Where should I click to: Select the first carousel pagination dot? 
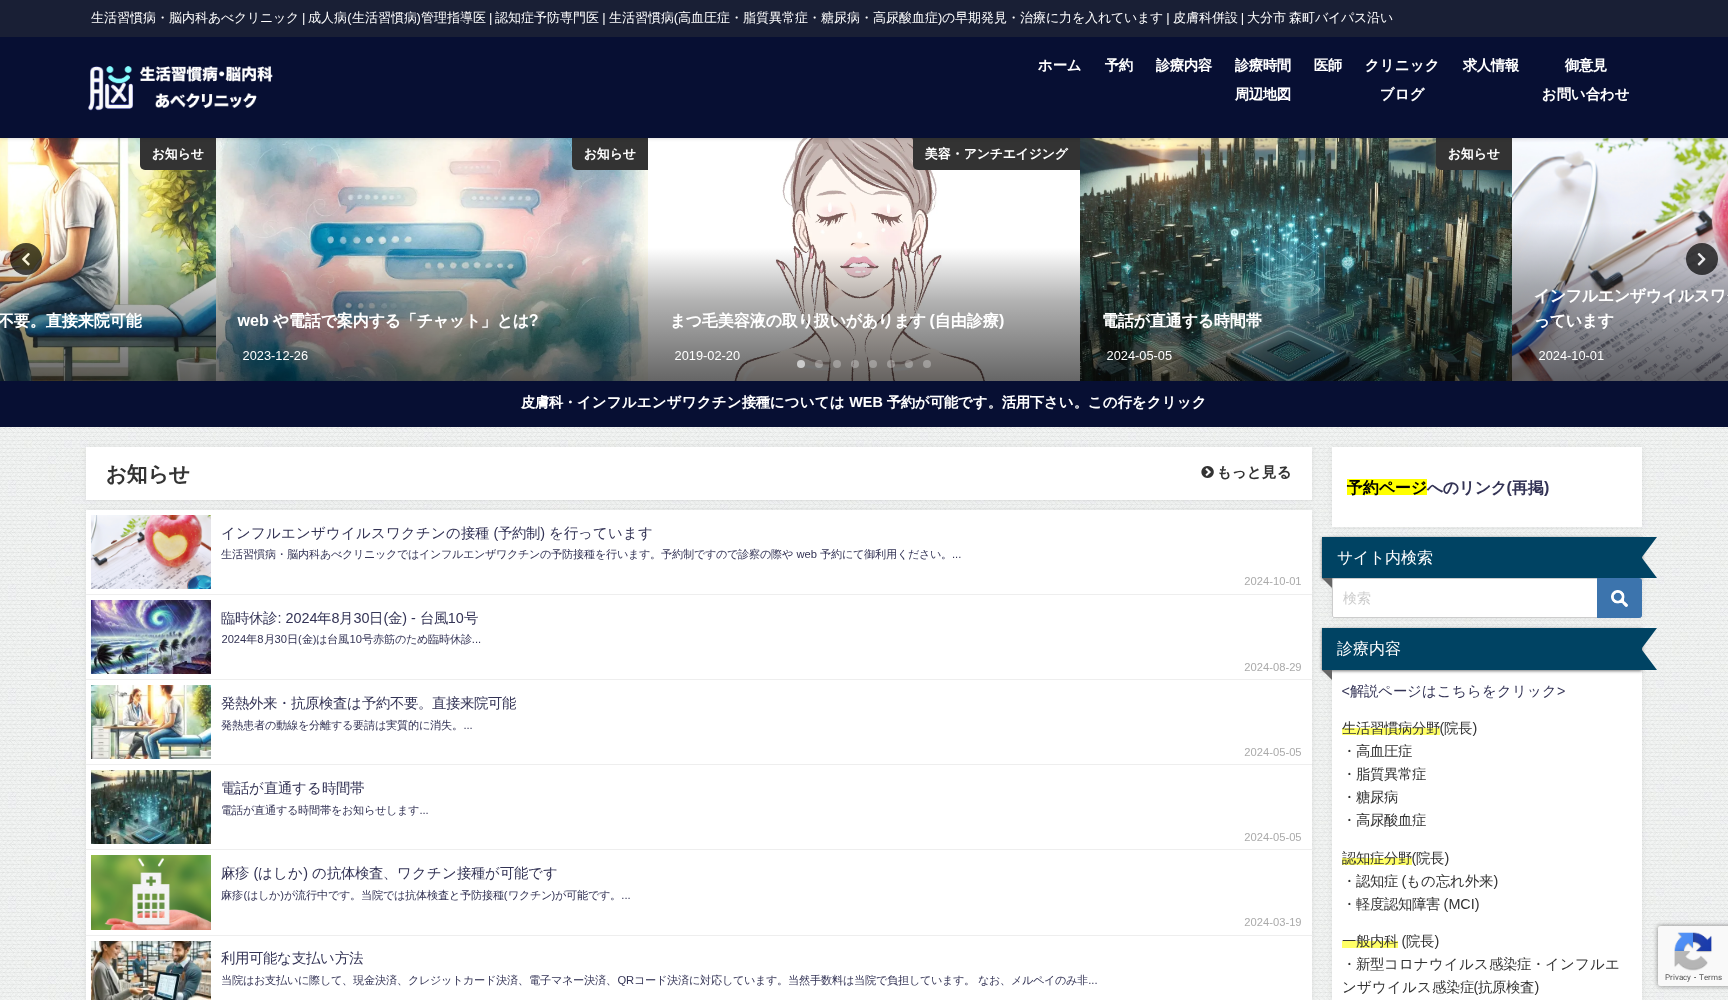[801, 364]
